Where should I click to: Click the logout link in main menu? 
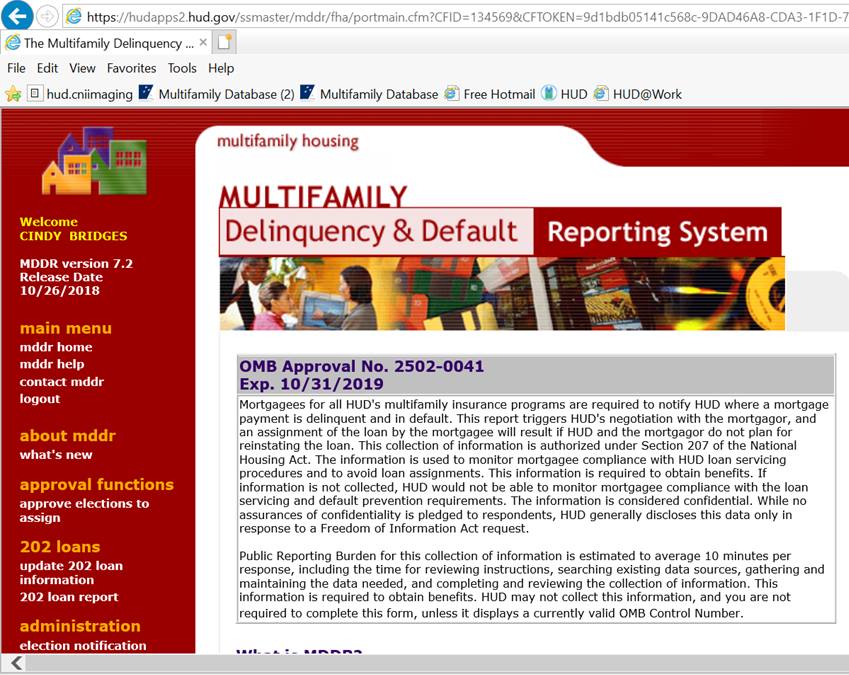click(x=40, y=398)
